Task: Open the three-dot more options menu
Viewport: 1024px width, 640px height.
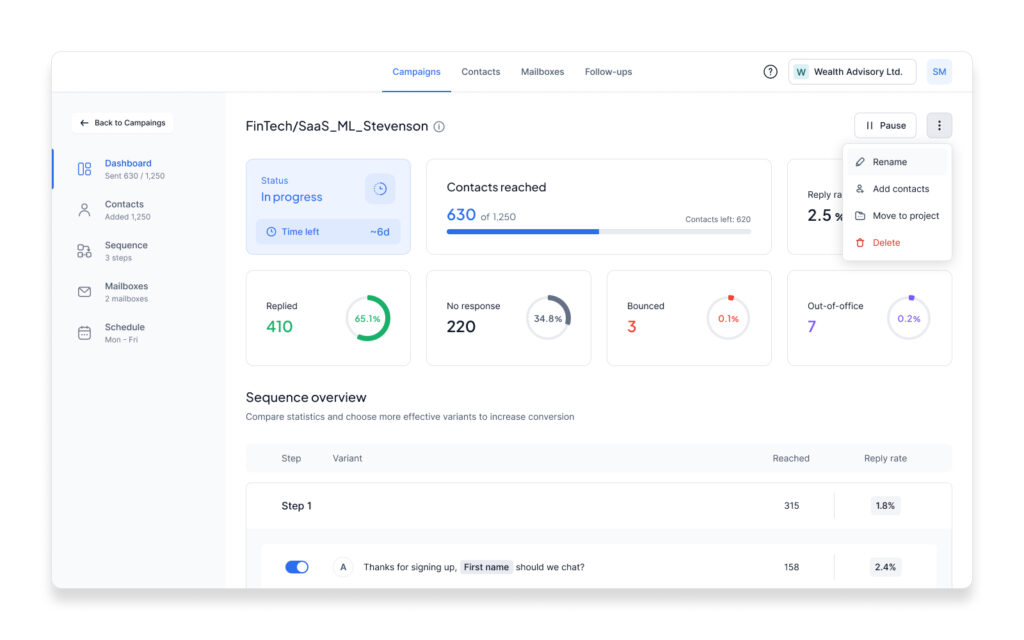Action: (938, 125)
